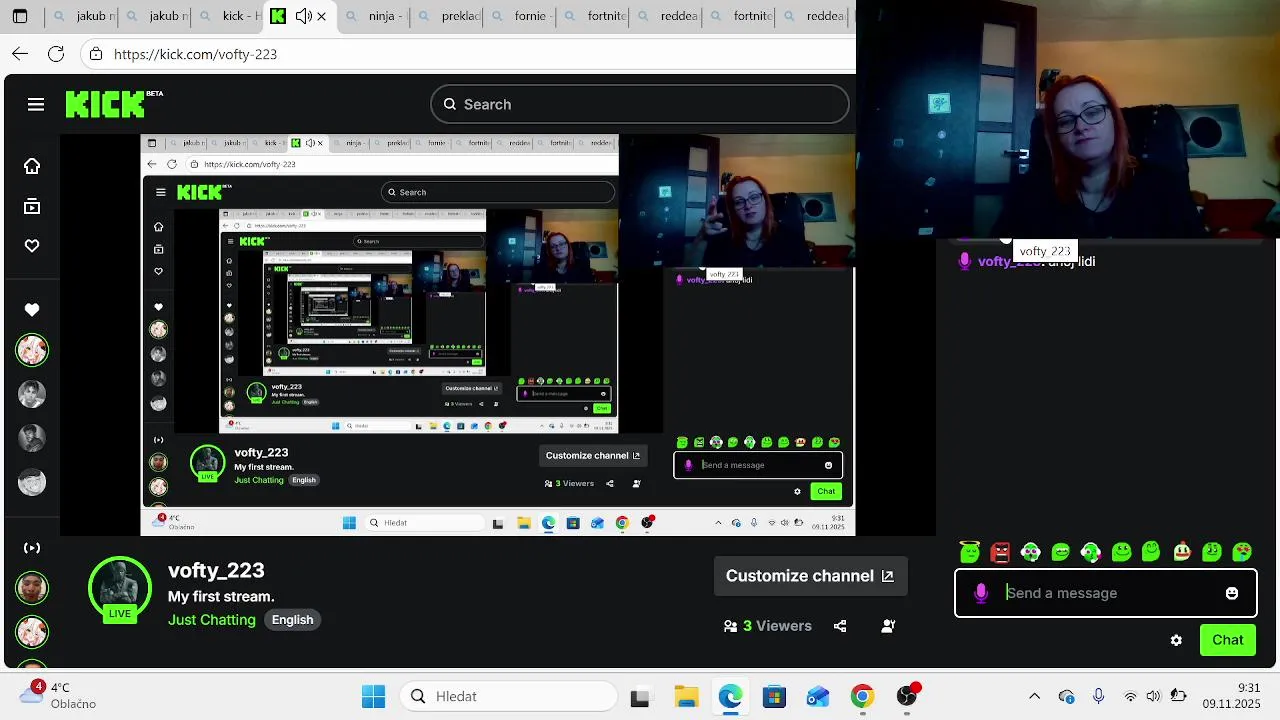Click the microphone in-use tray icon

[1098, 696]
